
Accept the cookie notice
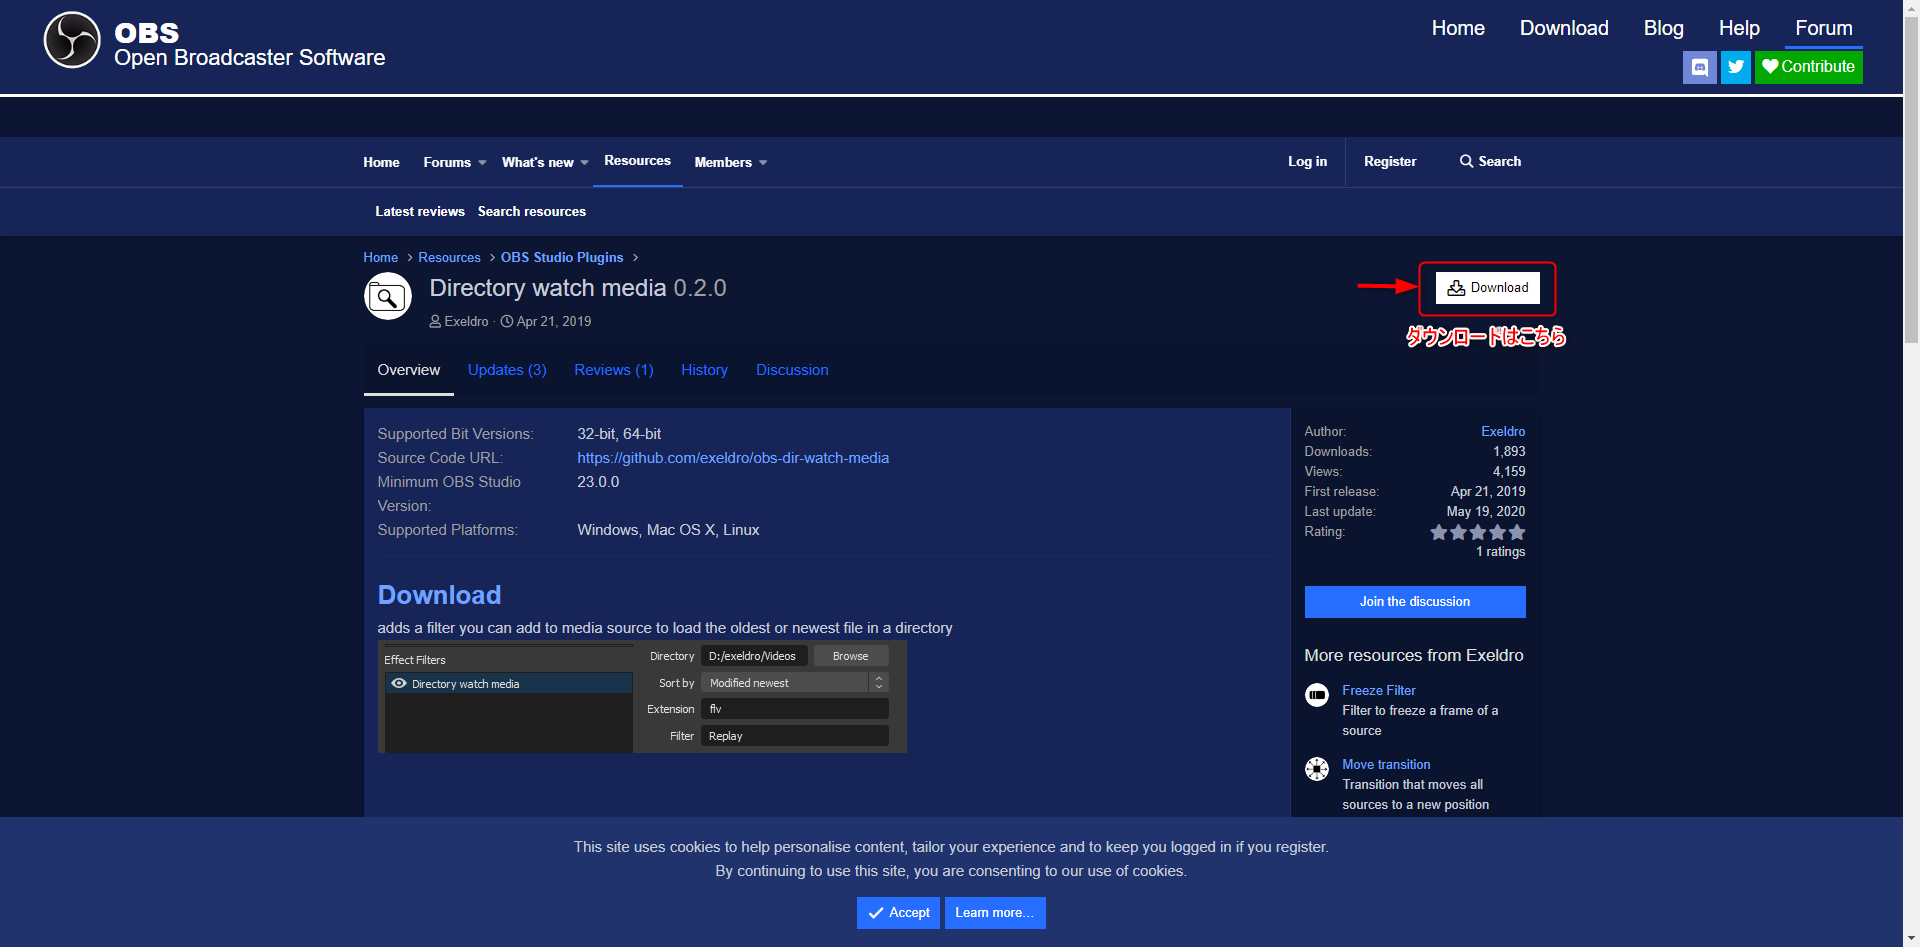pyautogui.click(x=898, y=913)
